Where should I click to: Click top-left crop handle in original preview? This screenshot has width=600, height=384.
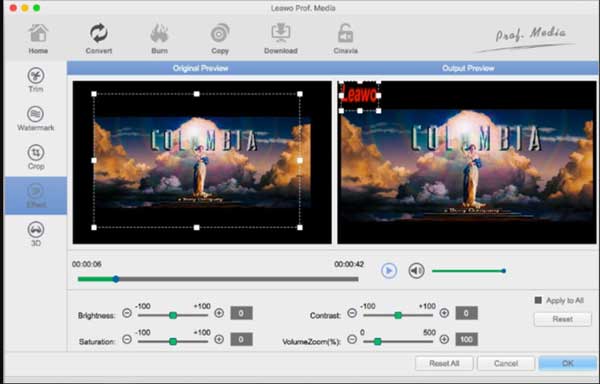(x=94, y=94)
